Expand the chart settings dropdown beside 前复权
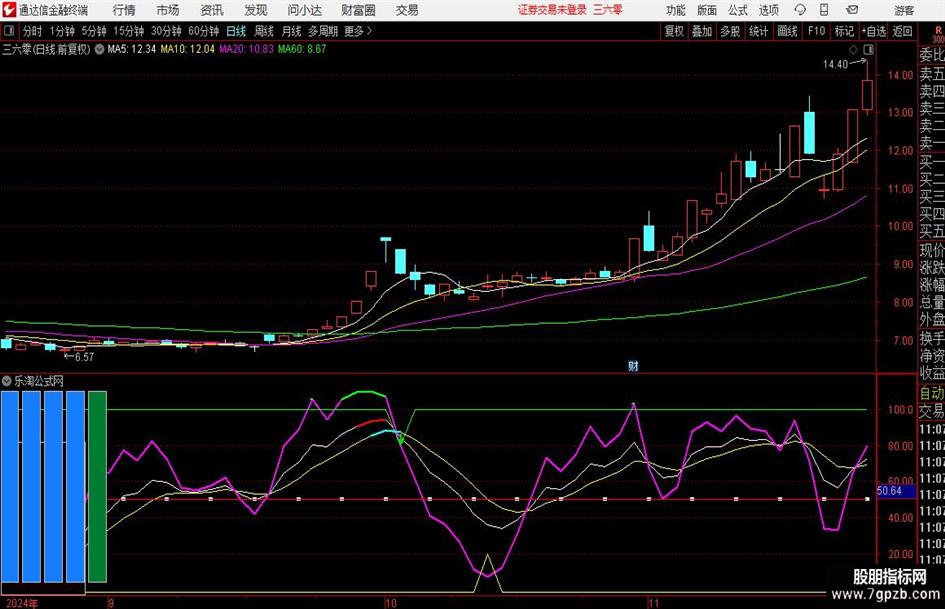Screen dimensions: 945x609 click(x=99, y=49)
